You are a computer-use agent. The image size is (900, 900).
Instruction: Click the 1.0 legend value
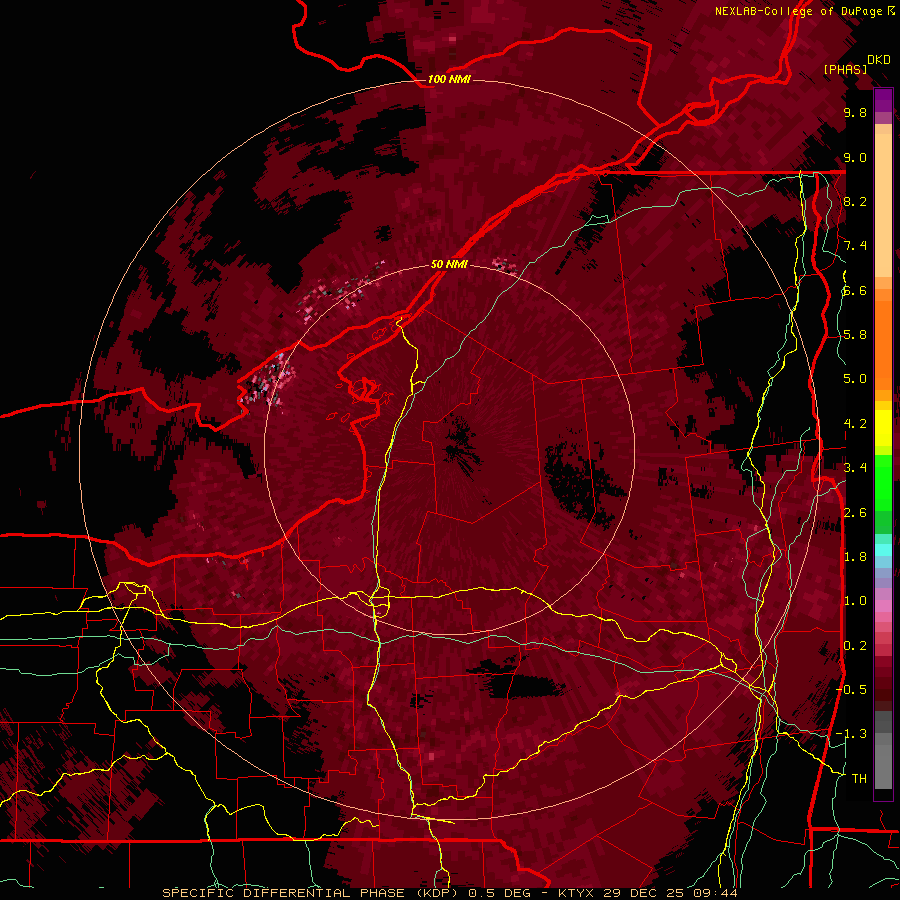click(855, 601)
